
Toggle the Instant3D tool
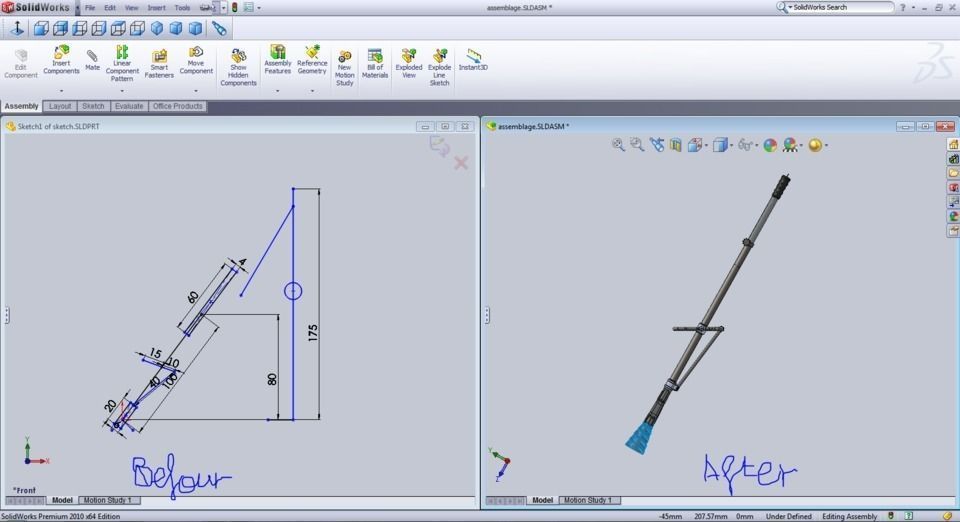click(473, 60)
